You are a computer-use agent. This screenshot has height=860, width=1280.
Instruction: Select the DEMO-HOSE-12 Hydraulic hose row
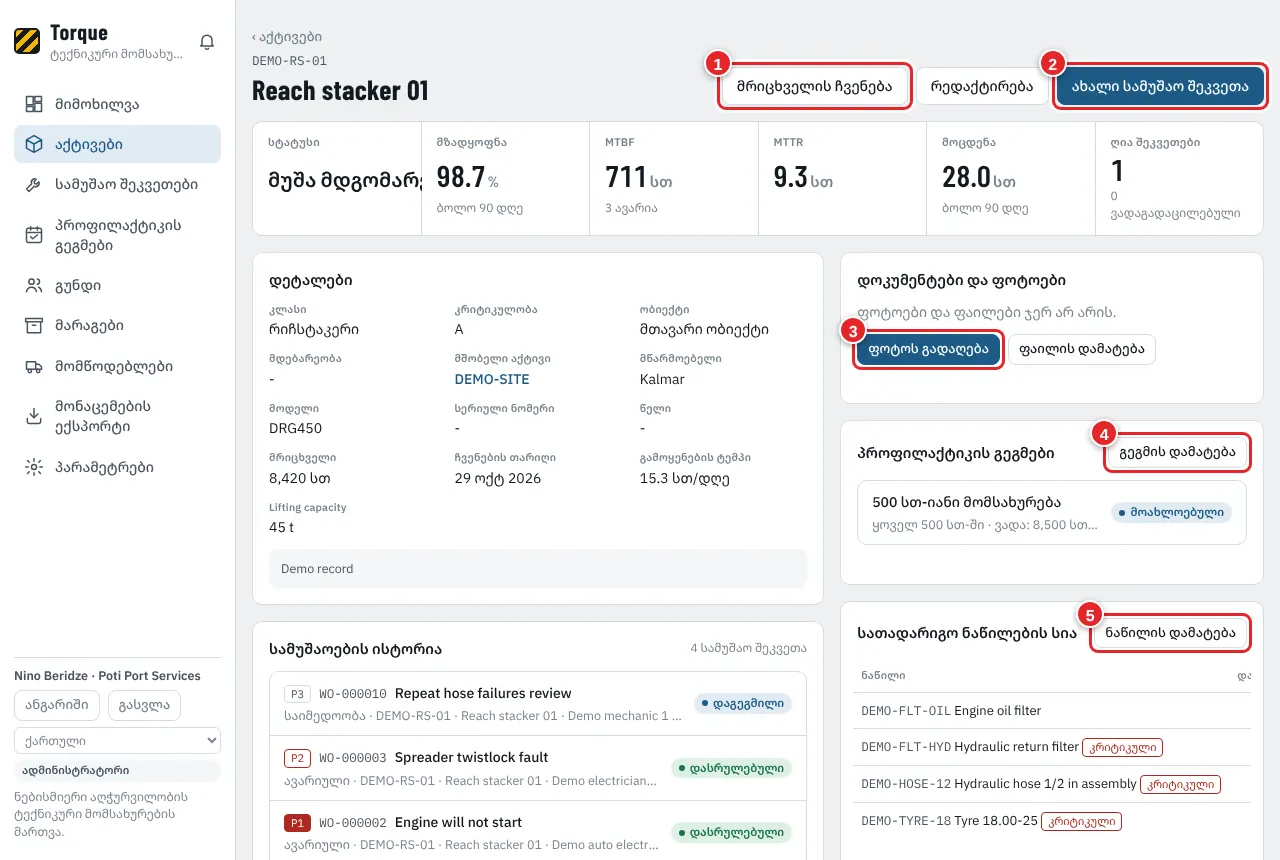pyautogui.click(x=1054, y=784)
